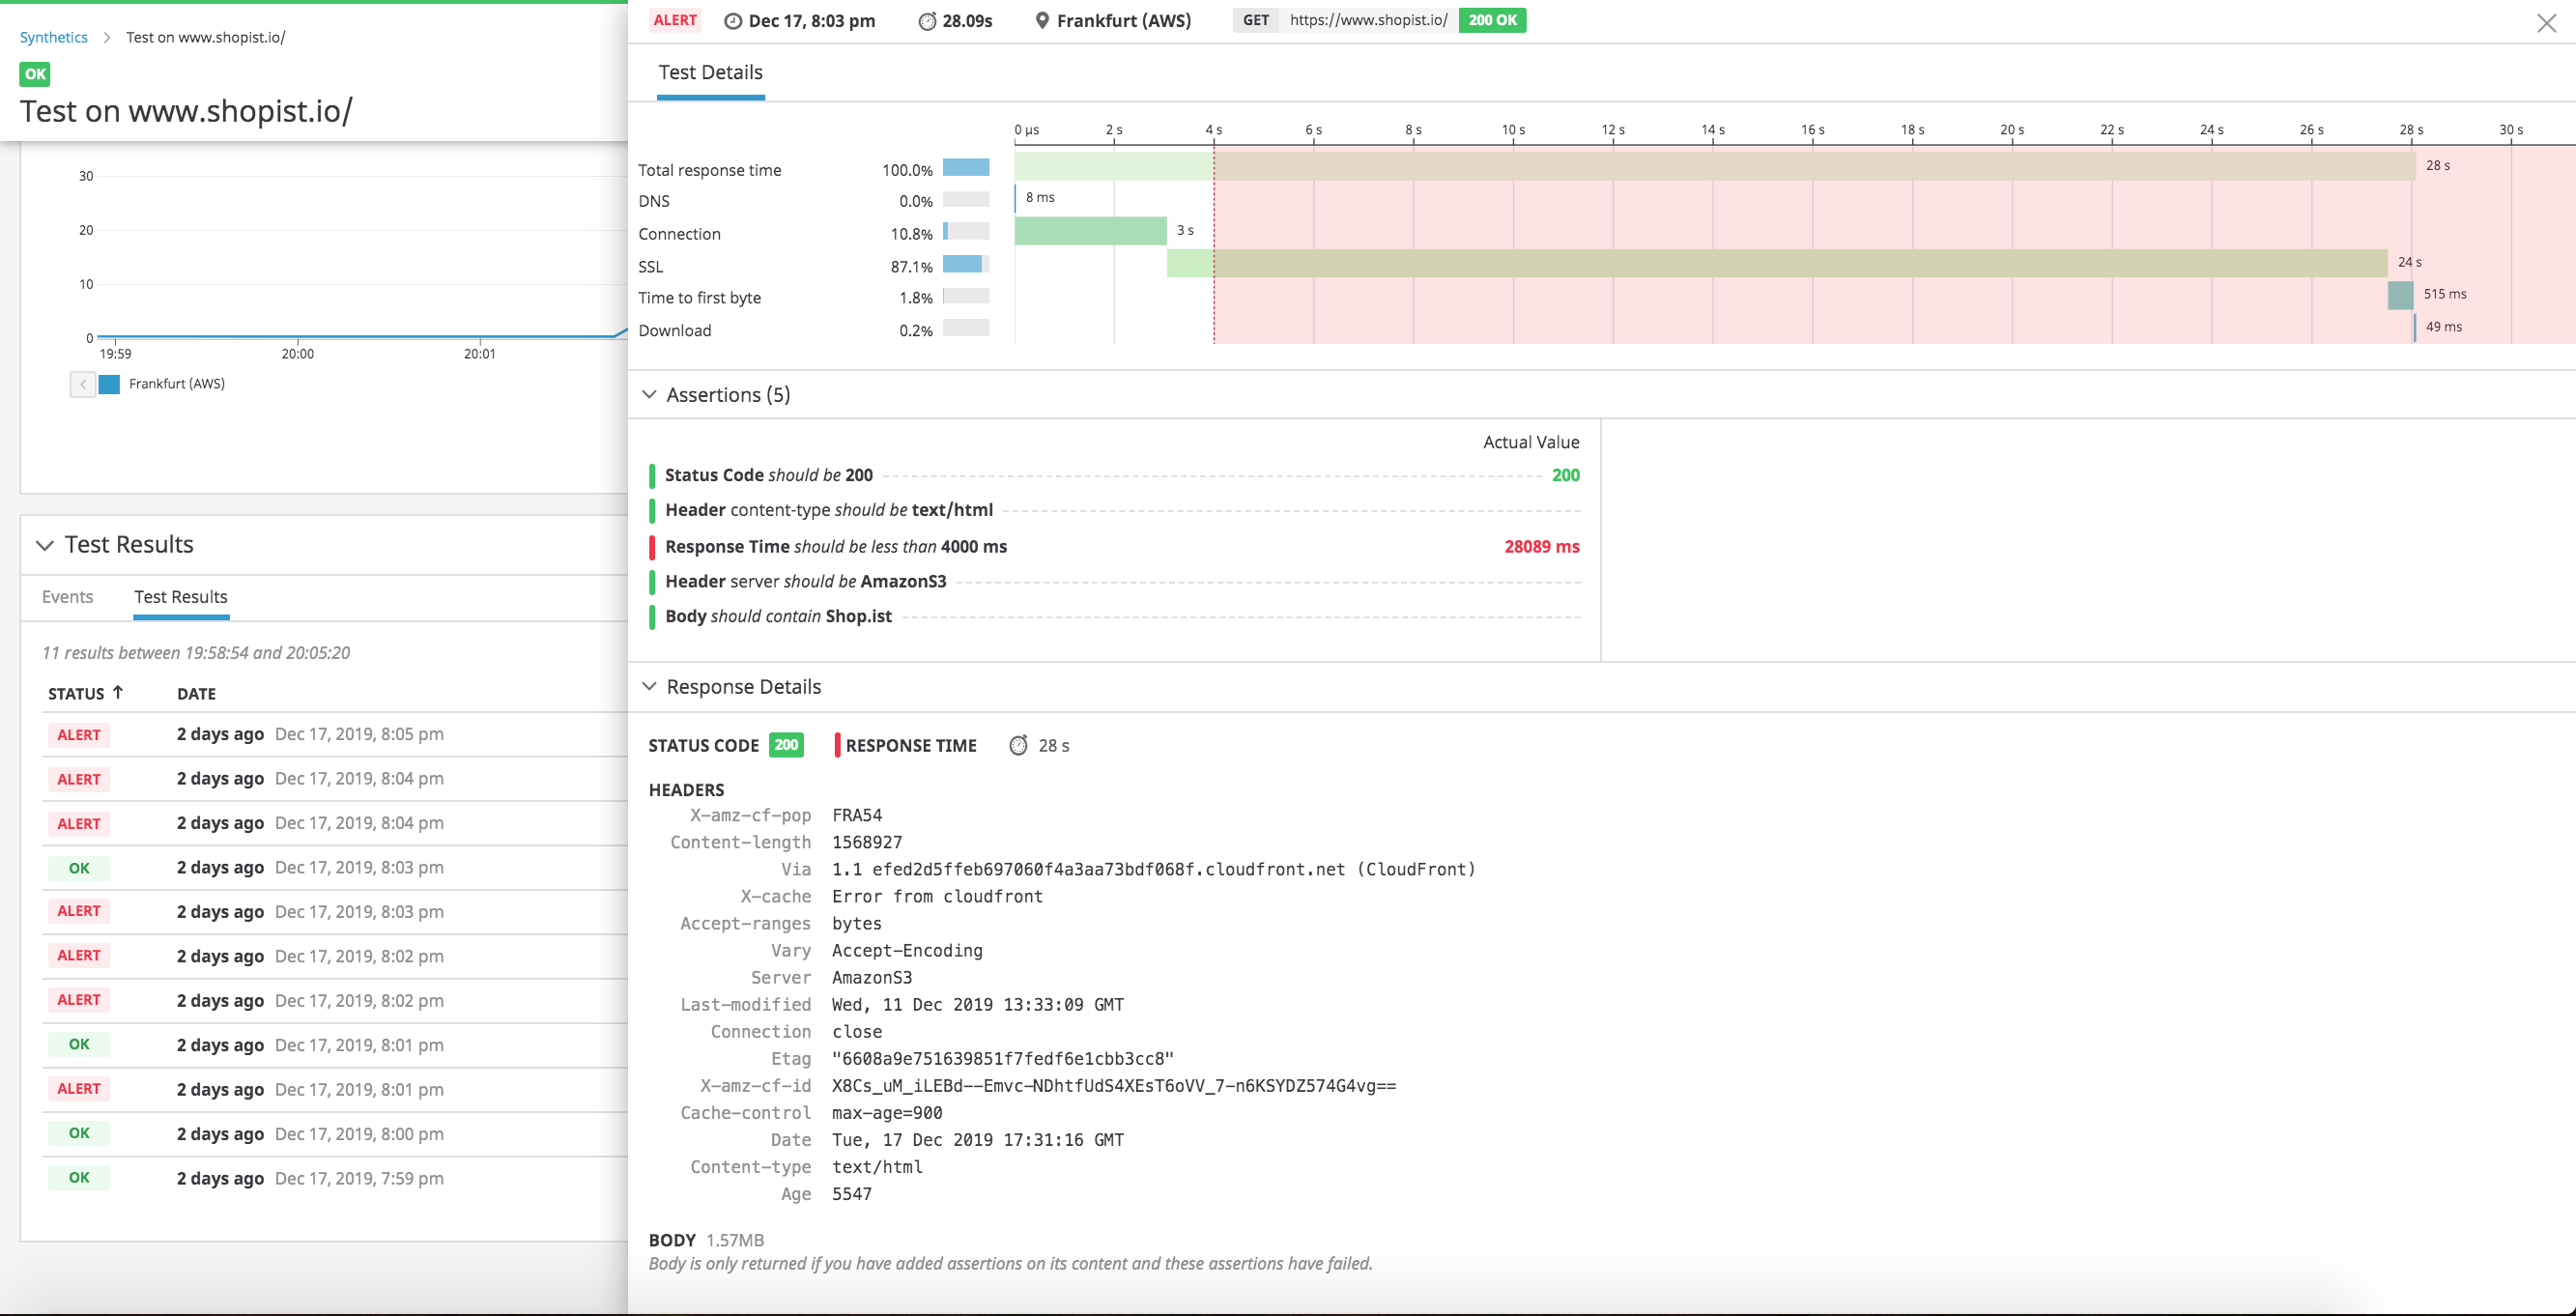Click the Time to first byte 515 ms bar

[x=2400, y=295]
